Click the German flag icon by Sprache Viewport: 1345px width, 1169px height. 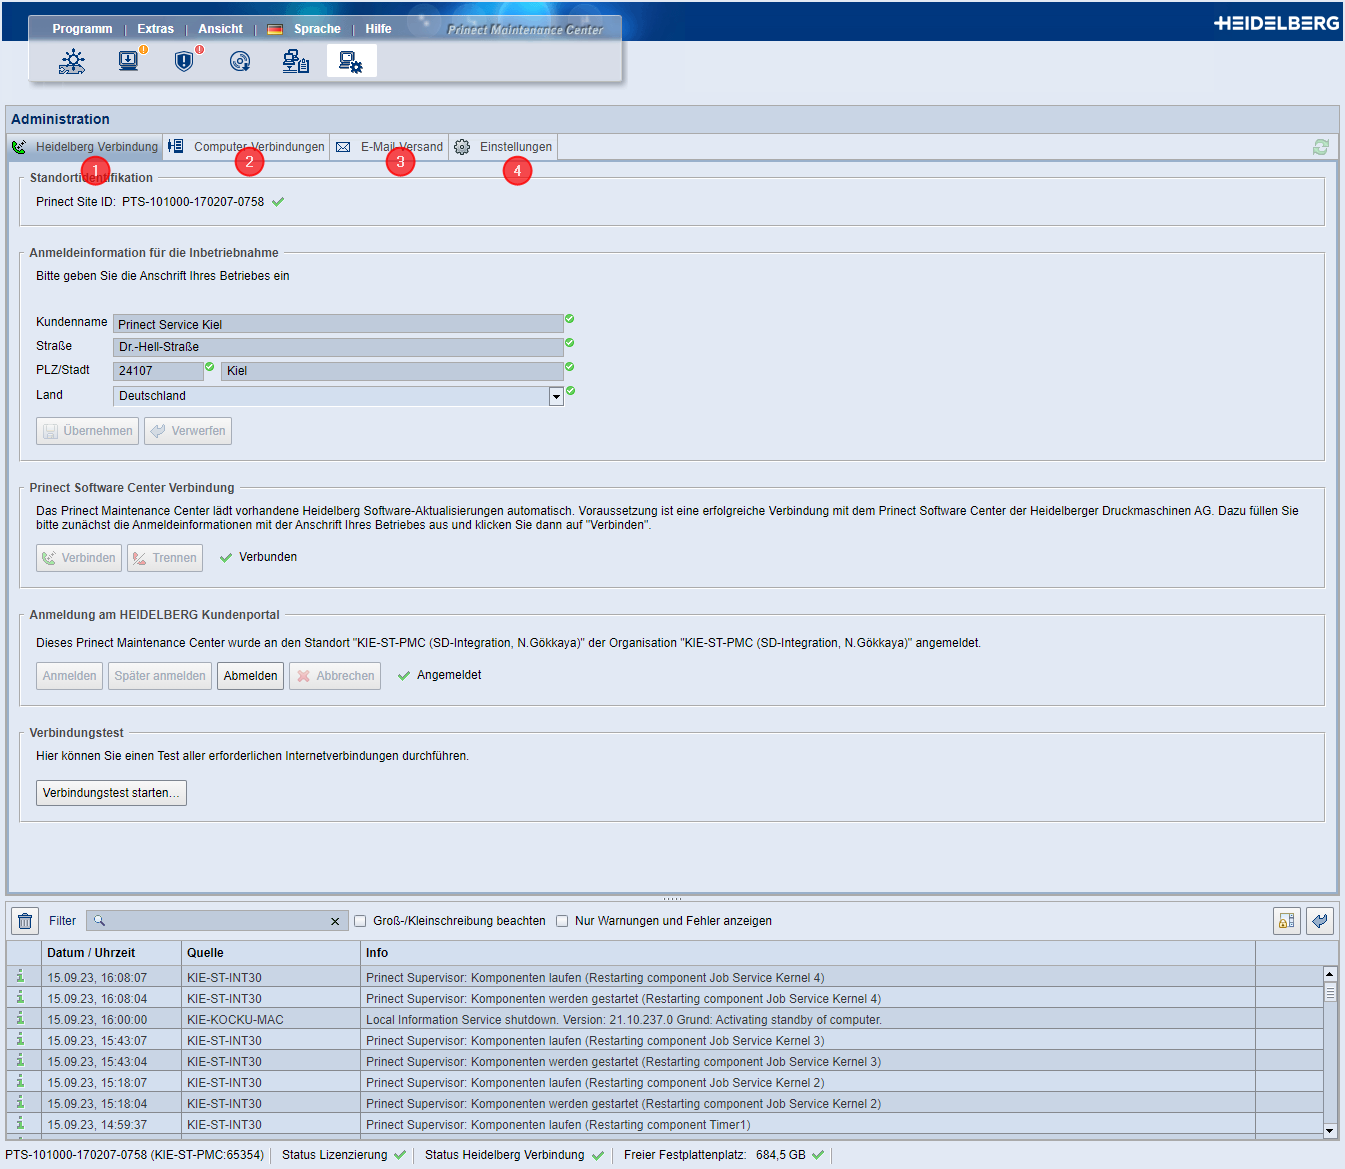pyautogui.click(x=275, y=30)
